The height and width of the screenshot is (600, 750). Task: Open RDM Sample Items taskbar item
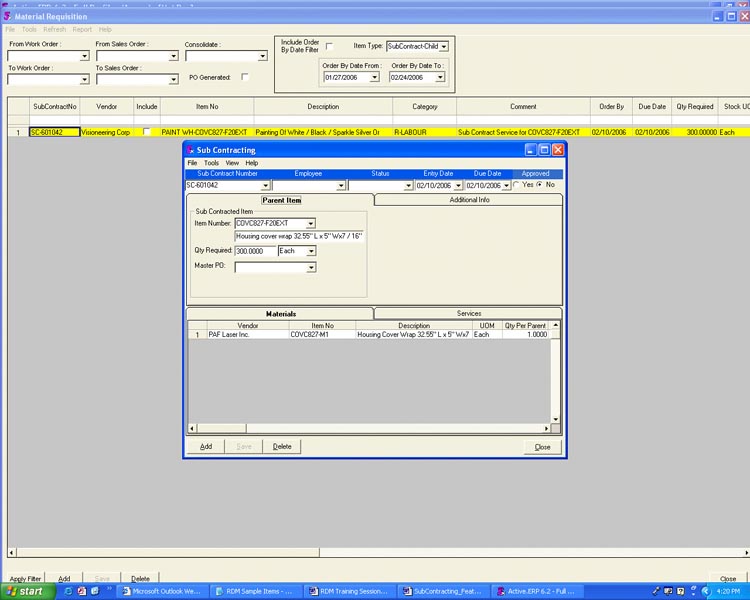coord(254,591)
